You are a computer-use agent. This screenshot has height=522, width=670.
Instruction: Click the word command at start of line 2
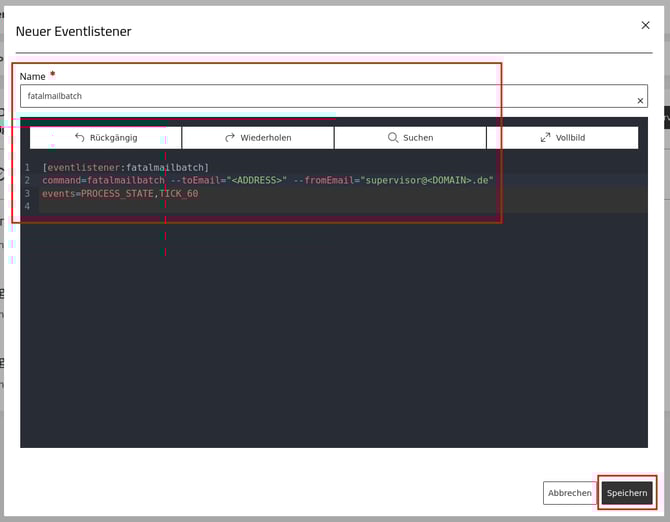pyautogui.click(x=62, y=180)
